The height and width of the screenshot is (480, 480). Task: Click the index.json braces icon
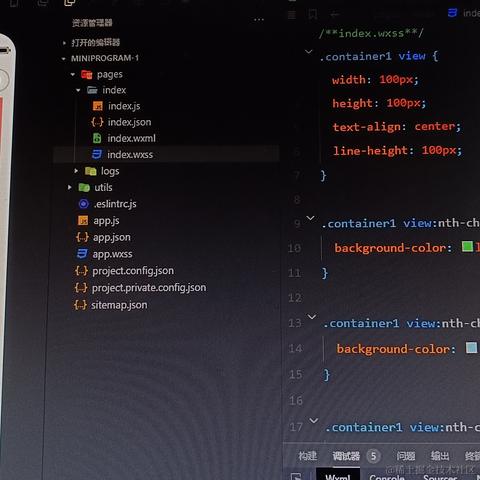tap(97, 122)
